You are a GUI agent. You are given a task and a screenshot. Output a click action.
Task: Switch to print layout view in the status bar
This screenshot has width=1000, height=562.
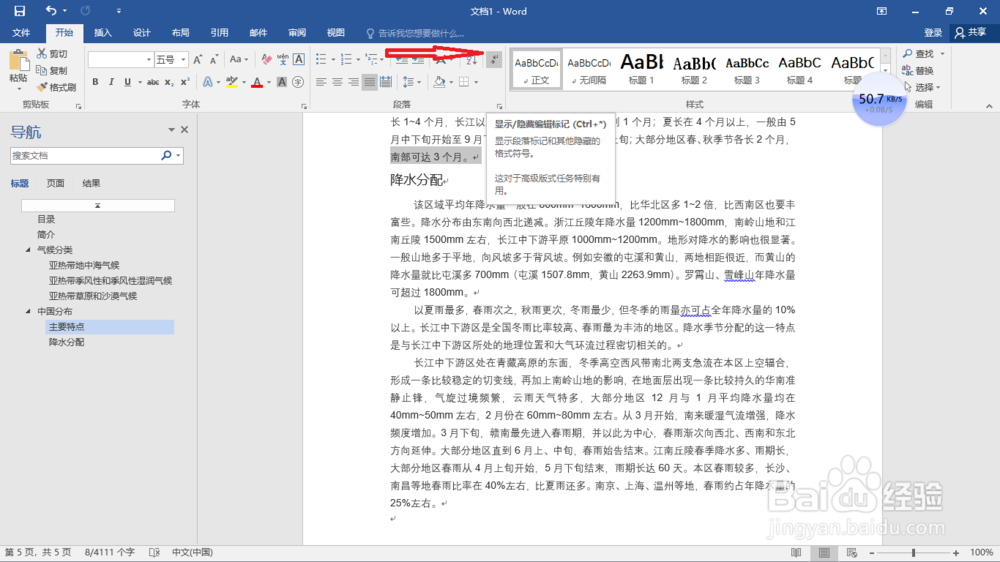824,552
